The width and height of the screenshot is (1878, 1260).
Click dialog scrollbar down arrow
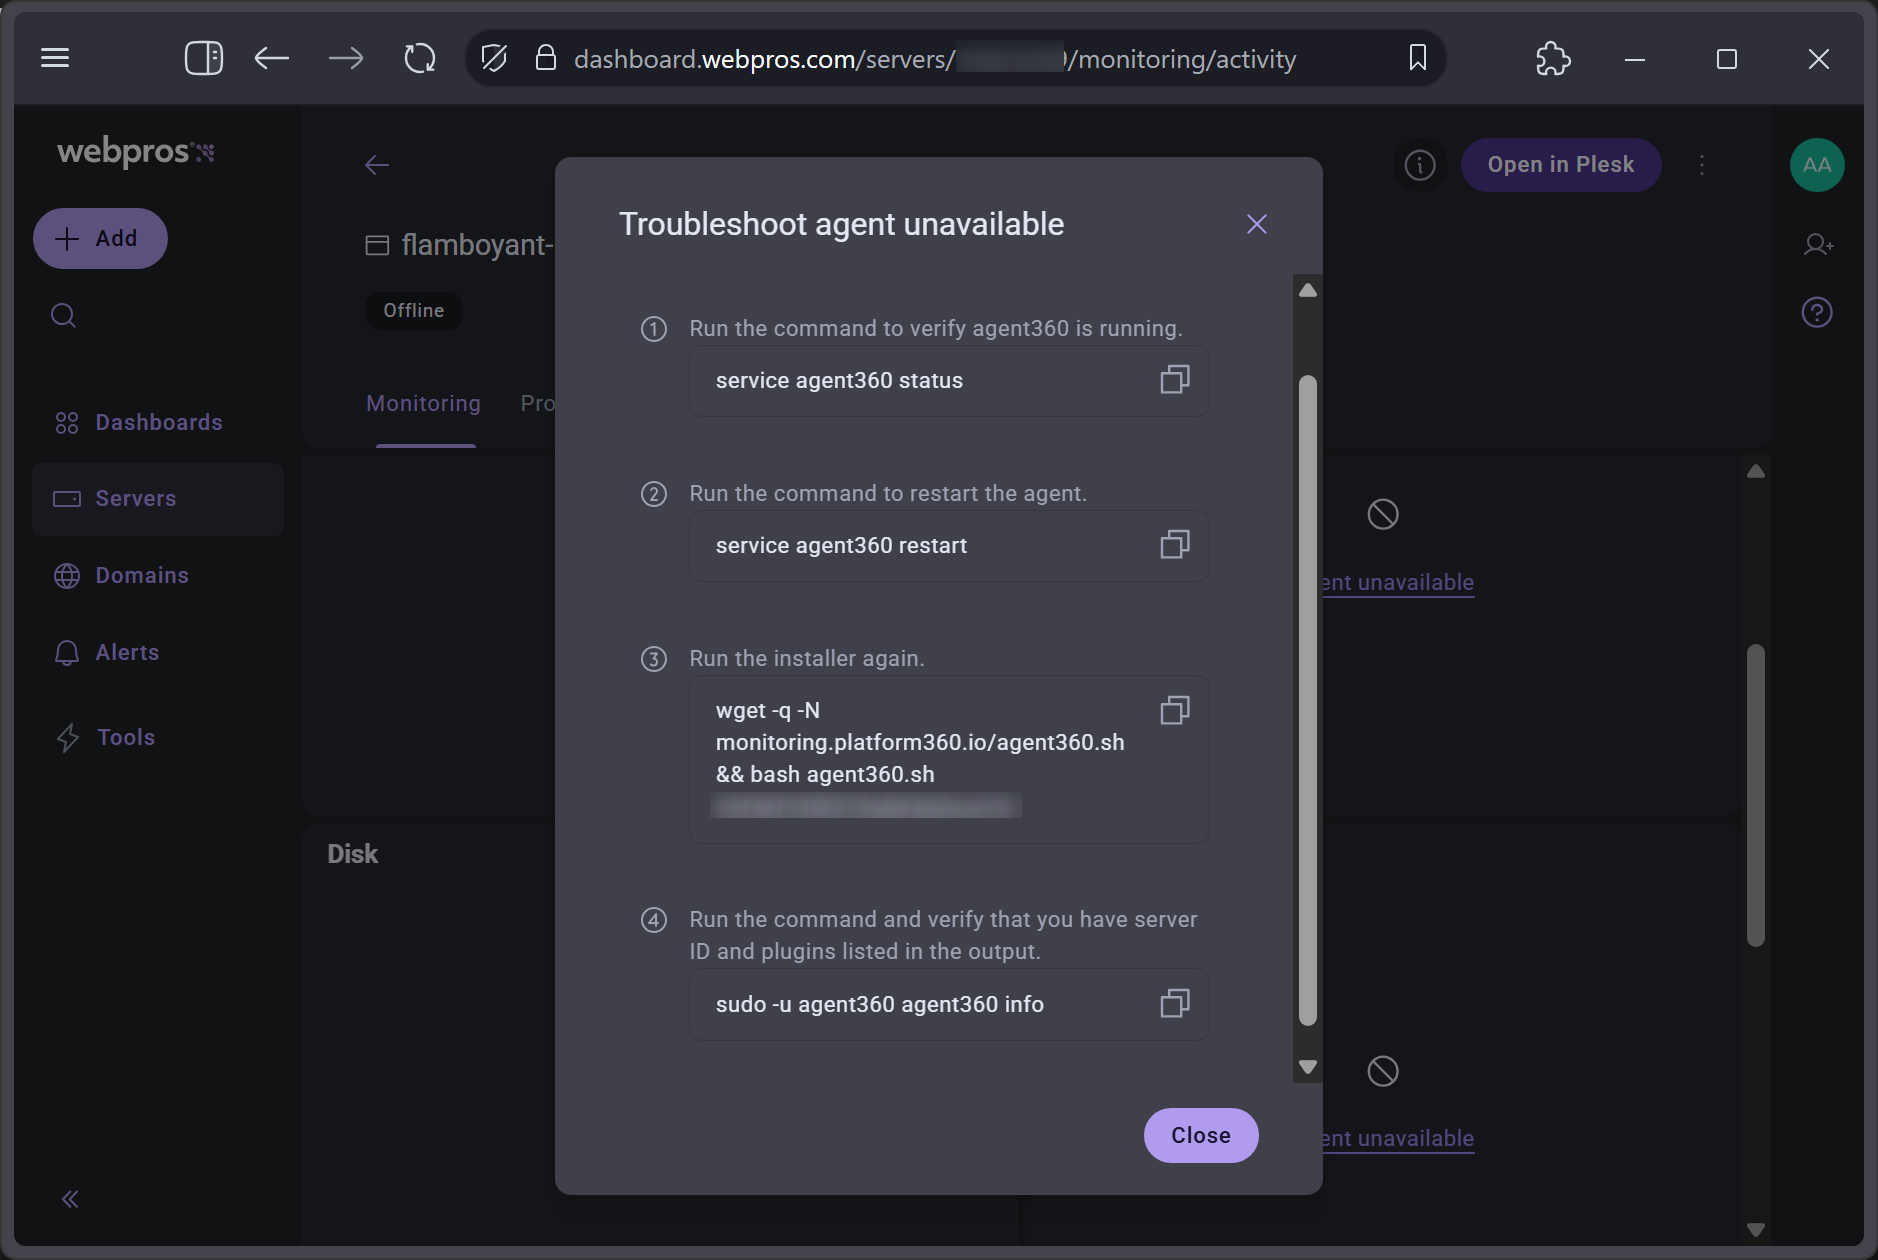[1307, 1067]
